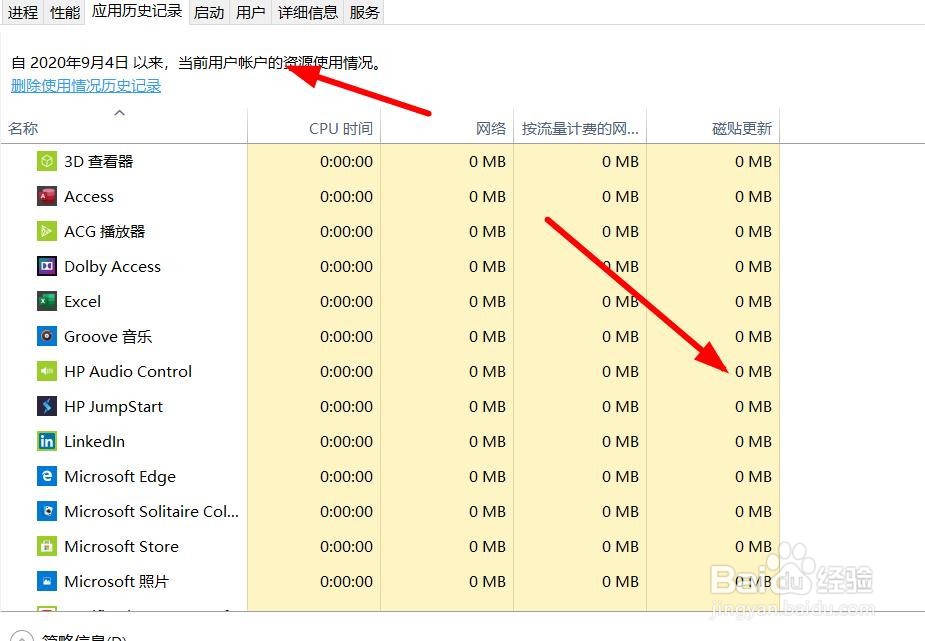Click 磁贴更新 value for HP JumpStart
Screen dimensions: 925x641
point(753,406)
